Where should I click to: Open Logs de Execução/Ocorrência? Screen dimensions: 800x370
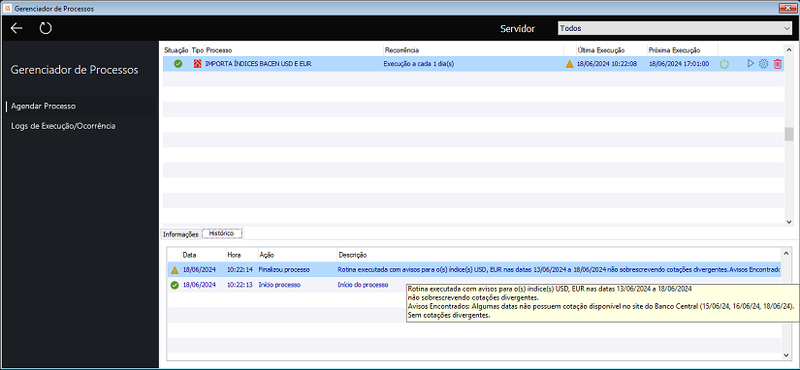point(63,126)
